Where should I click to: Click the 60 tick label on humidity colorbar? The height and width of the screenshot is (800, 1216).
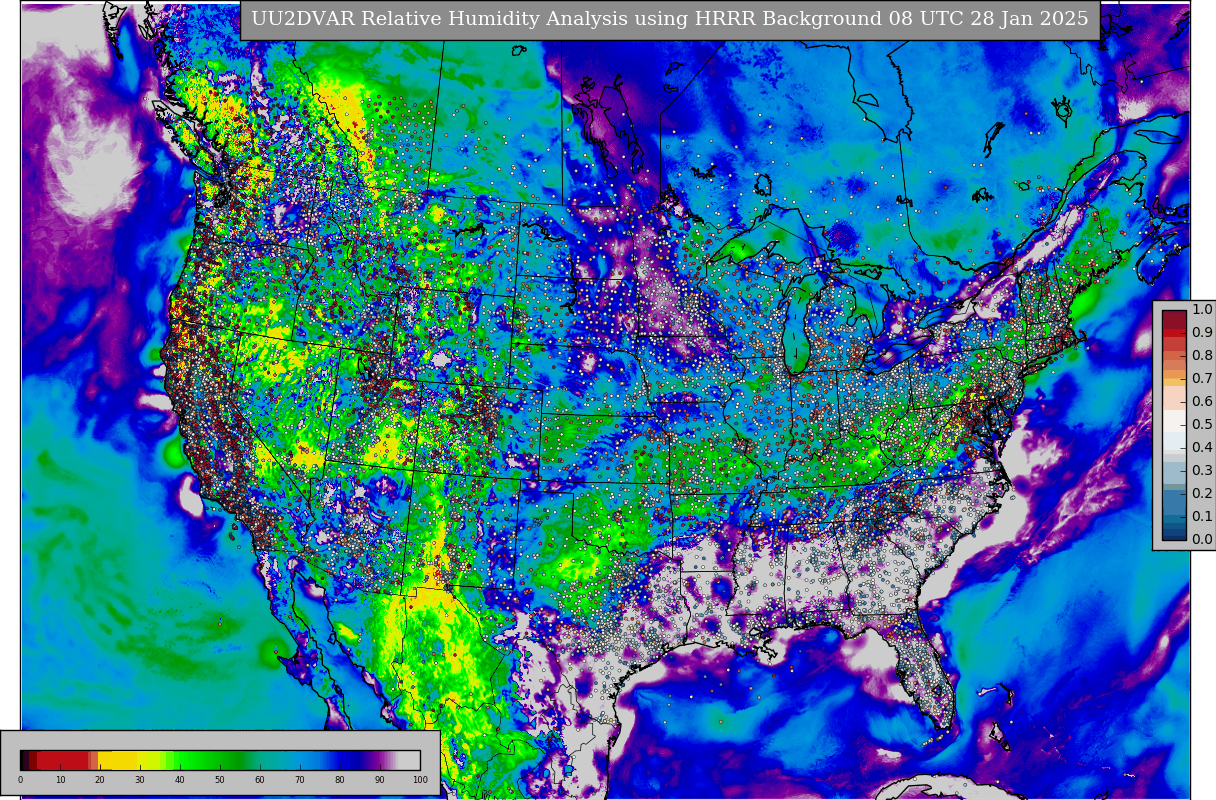tap(260, 780)
